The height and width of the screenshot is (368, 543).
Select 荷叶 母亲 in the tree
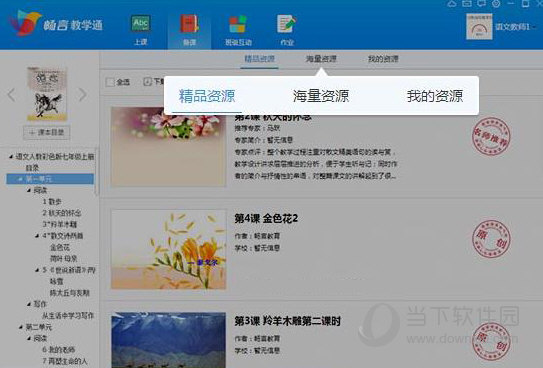[x=63, y=259]
